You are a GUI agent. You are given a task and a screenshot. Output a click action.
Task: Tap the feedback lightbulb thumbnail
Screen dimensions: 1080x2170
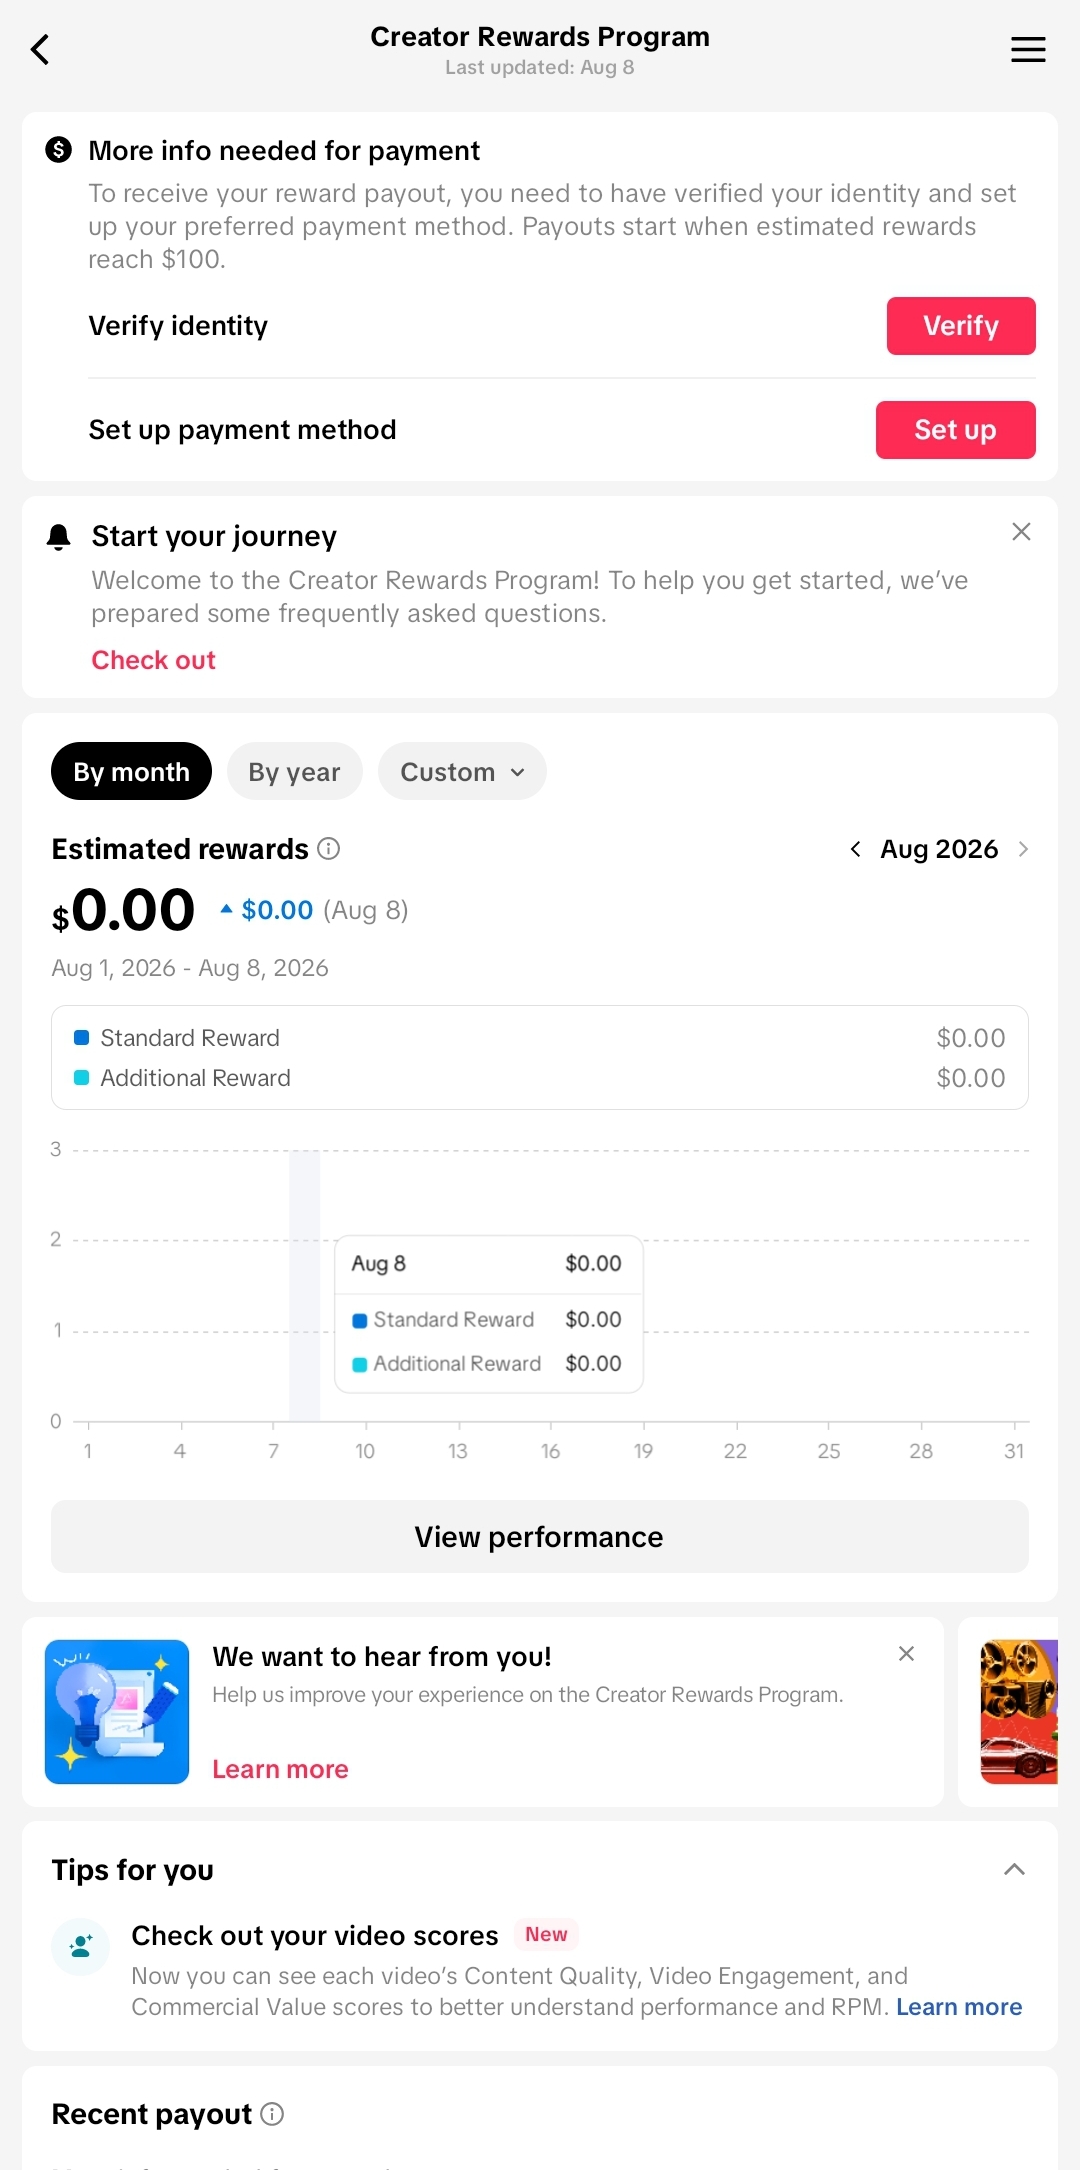pyautogui.click(x=117, y=1712)
